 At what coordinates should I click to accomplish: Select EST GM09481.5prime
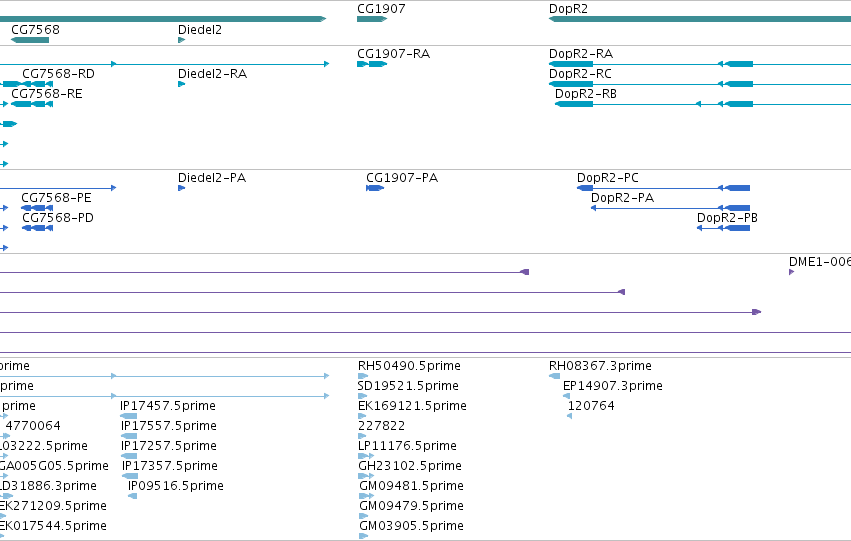(411, 486)
